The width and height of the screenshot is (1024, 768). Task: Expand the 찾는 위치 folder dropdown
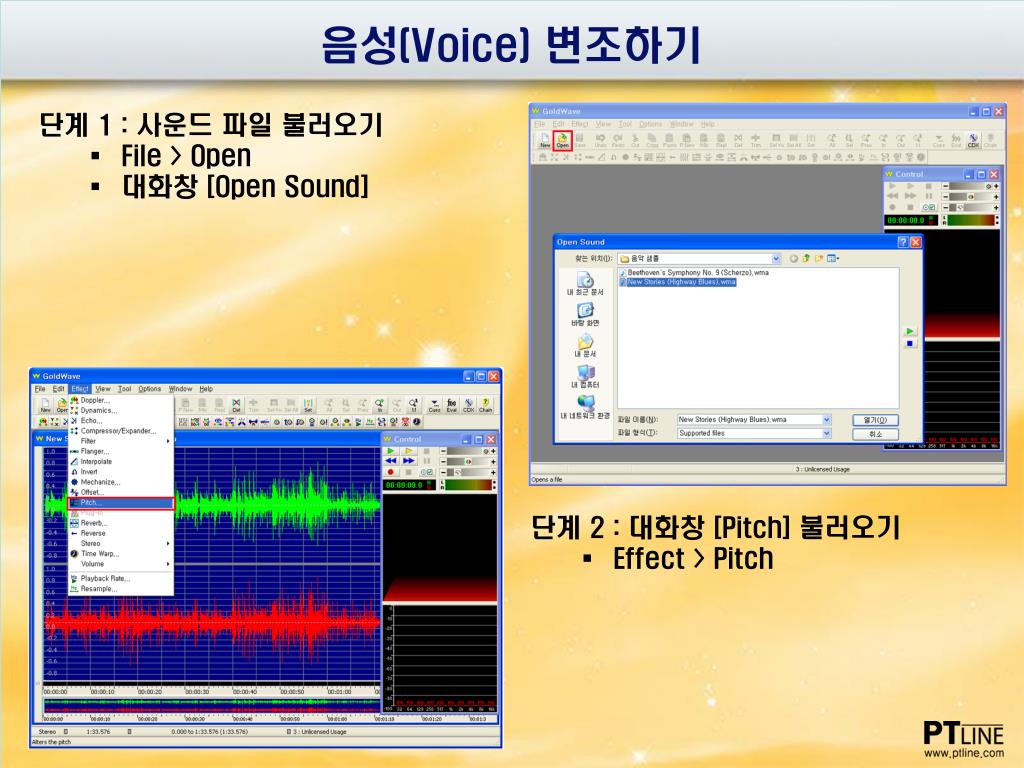point(776,259)
